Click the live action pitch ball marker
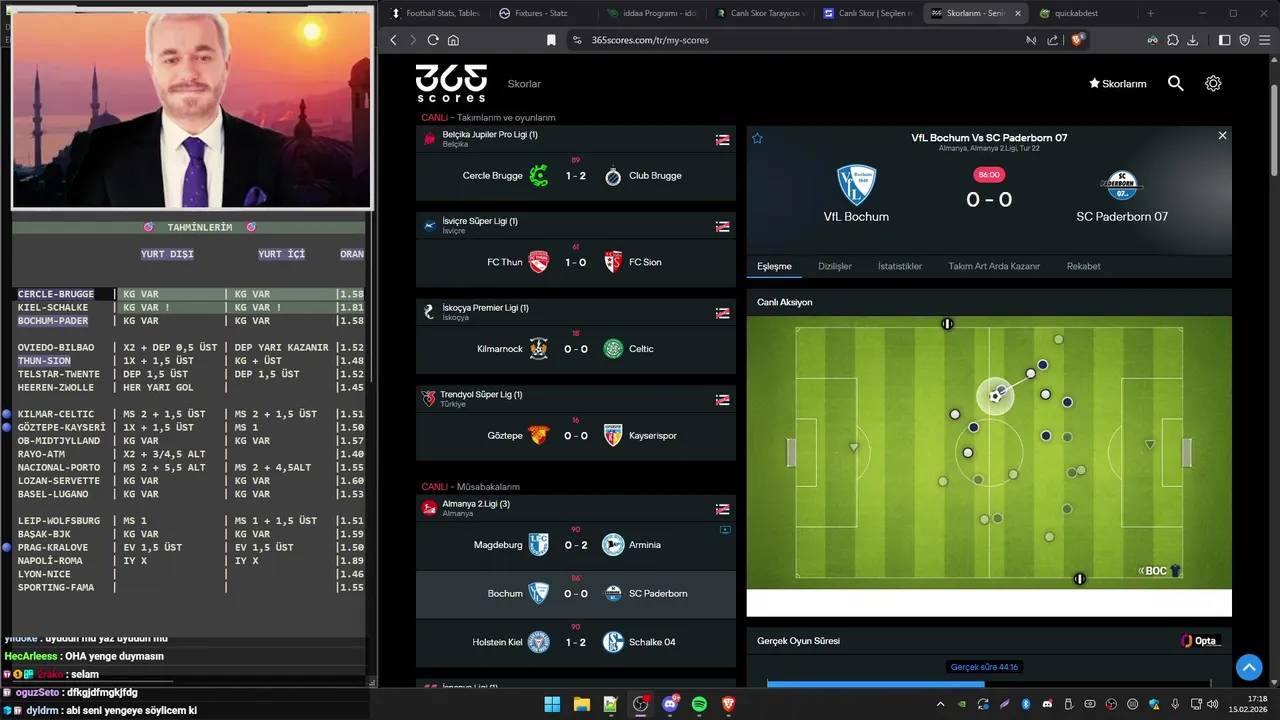The height and width of the screenshot is (720, 1280). tap(995, 396)
